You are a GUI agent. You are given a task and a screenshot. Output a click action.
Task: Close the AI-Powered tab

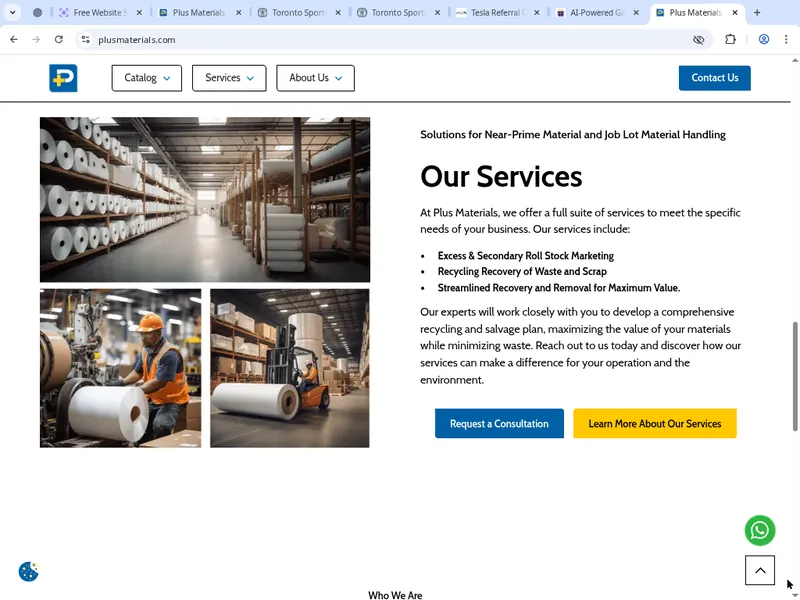pos(636,13)
